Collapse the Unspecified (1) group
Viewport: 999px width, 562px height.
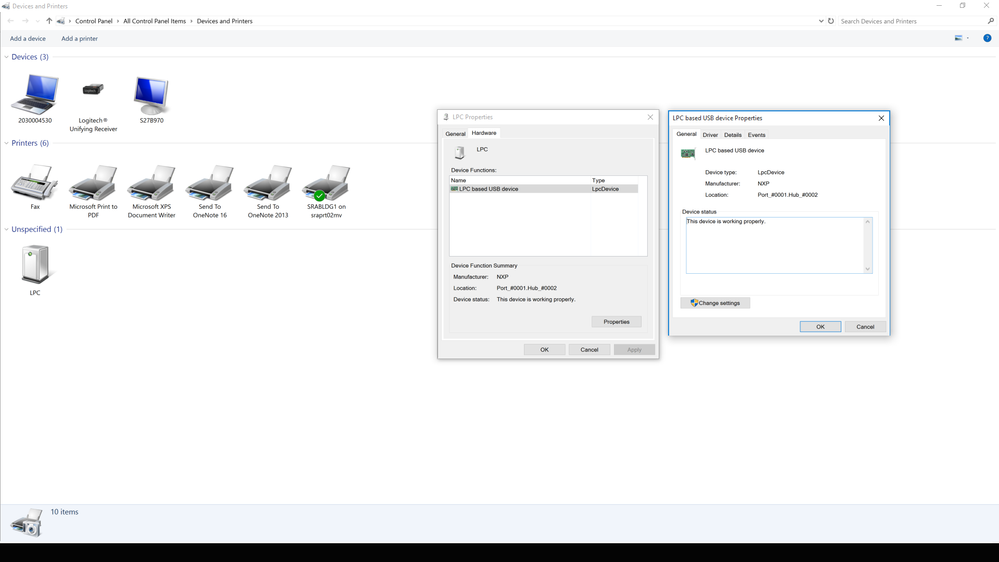(x=6, y=229)
